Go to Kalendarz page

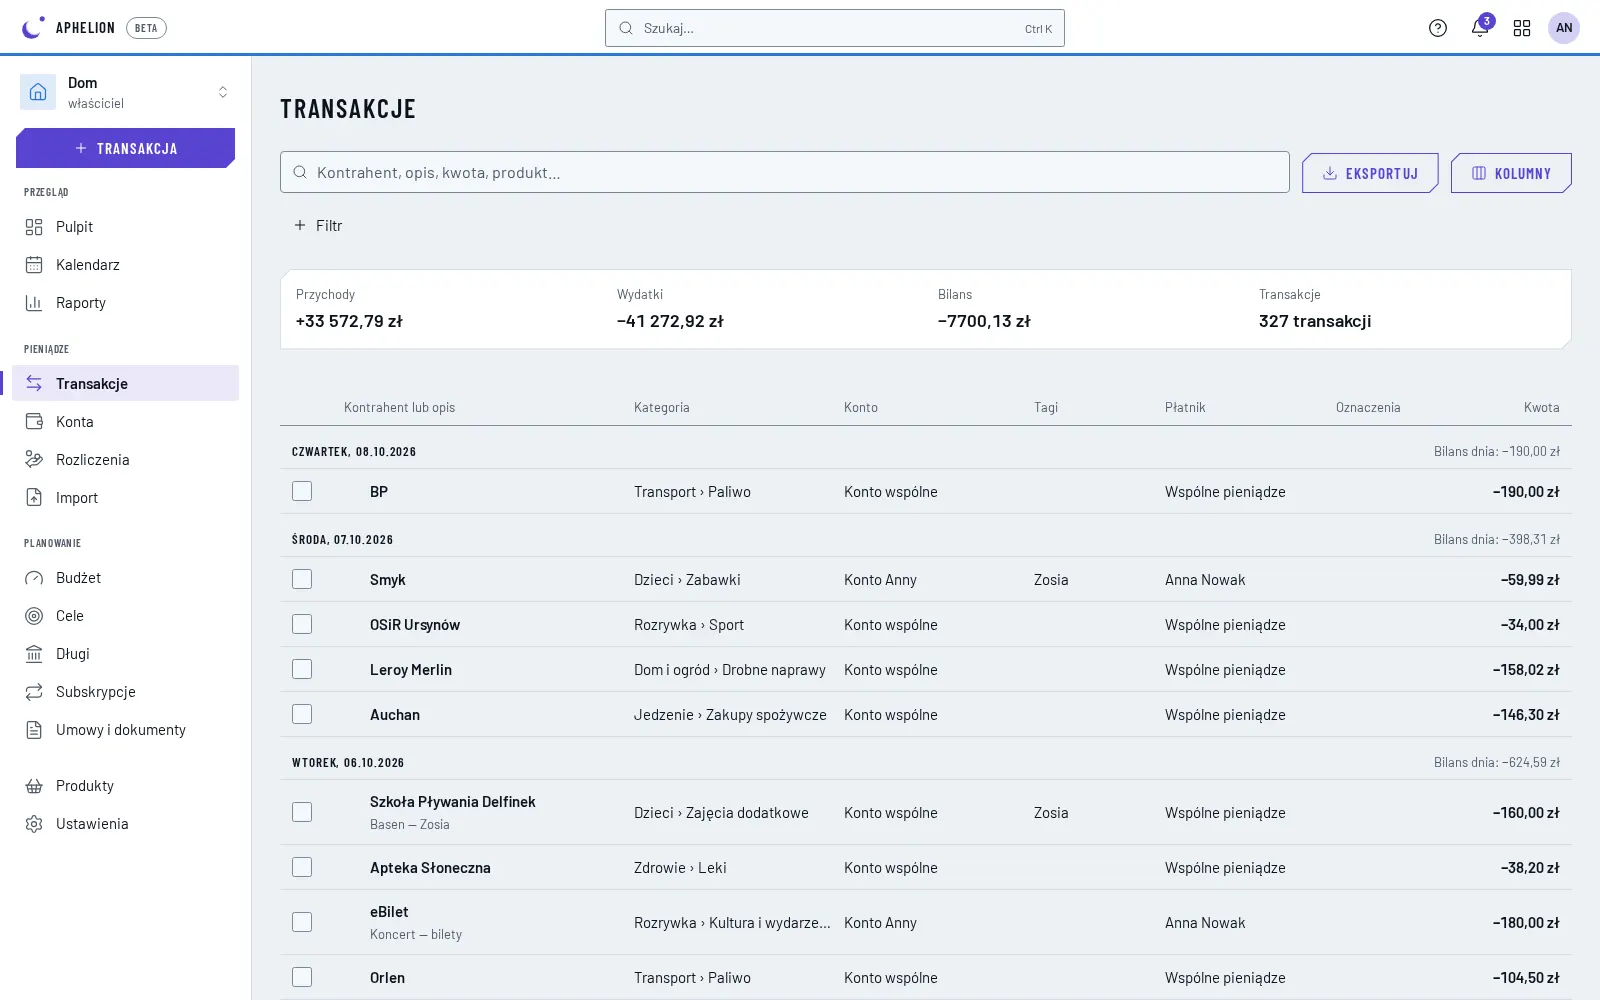pyautogui.click(x=126, y=265)
